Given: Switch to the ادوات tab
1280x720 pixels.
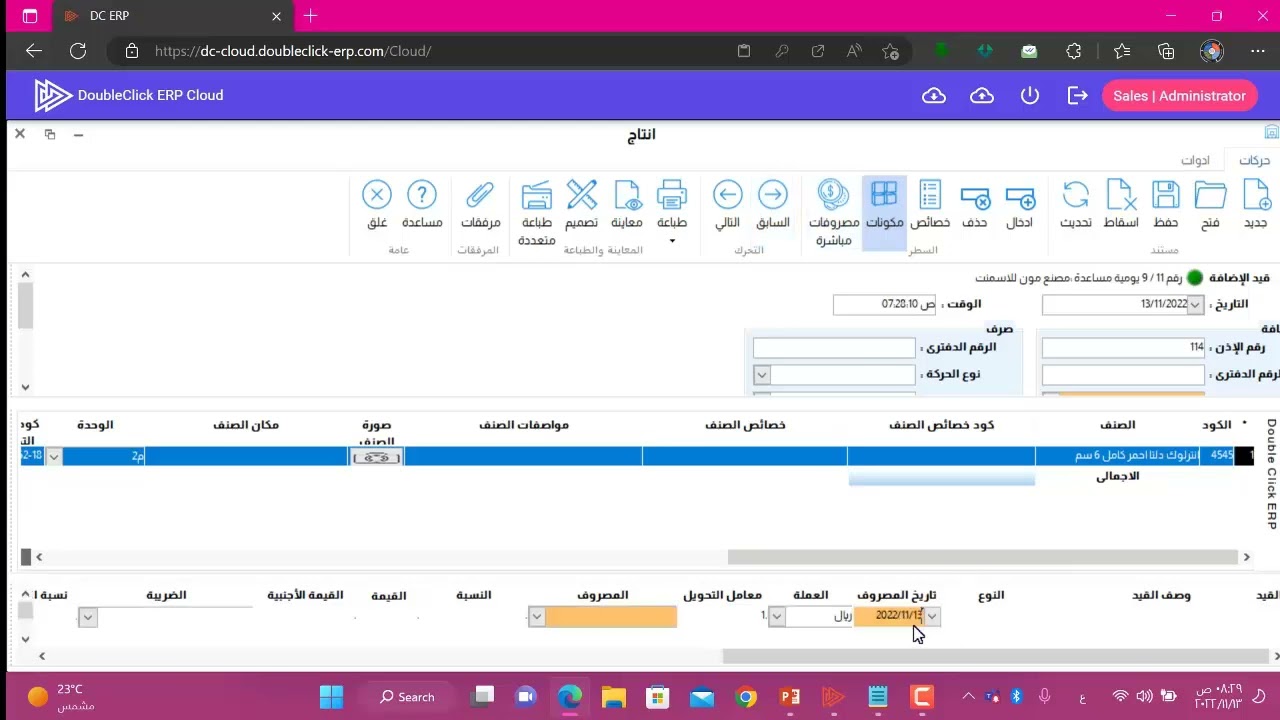Looking at the screenshot, I should (x=1195, y=160).
